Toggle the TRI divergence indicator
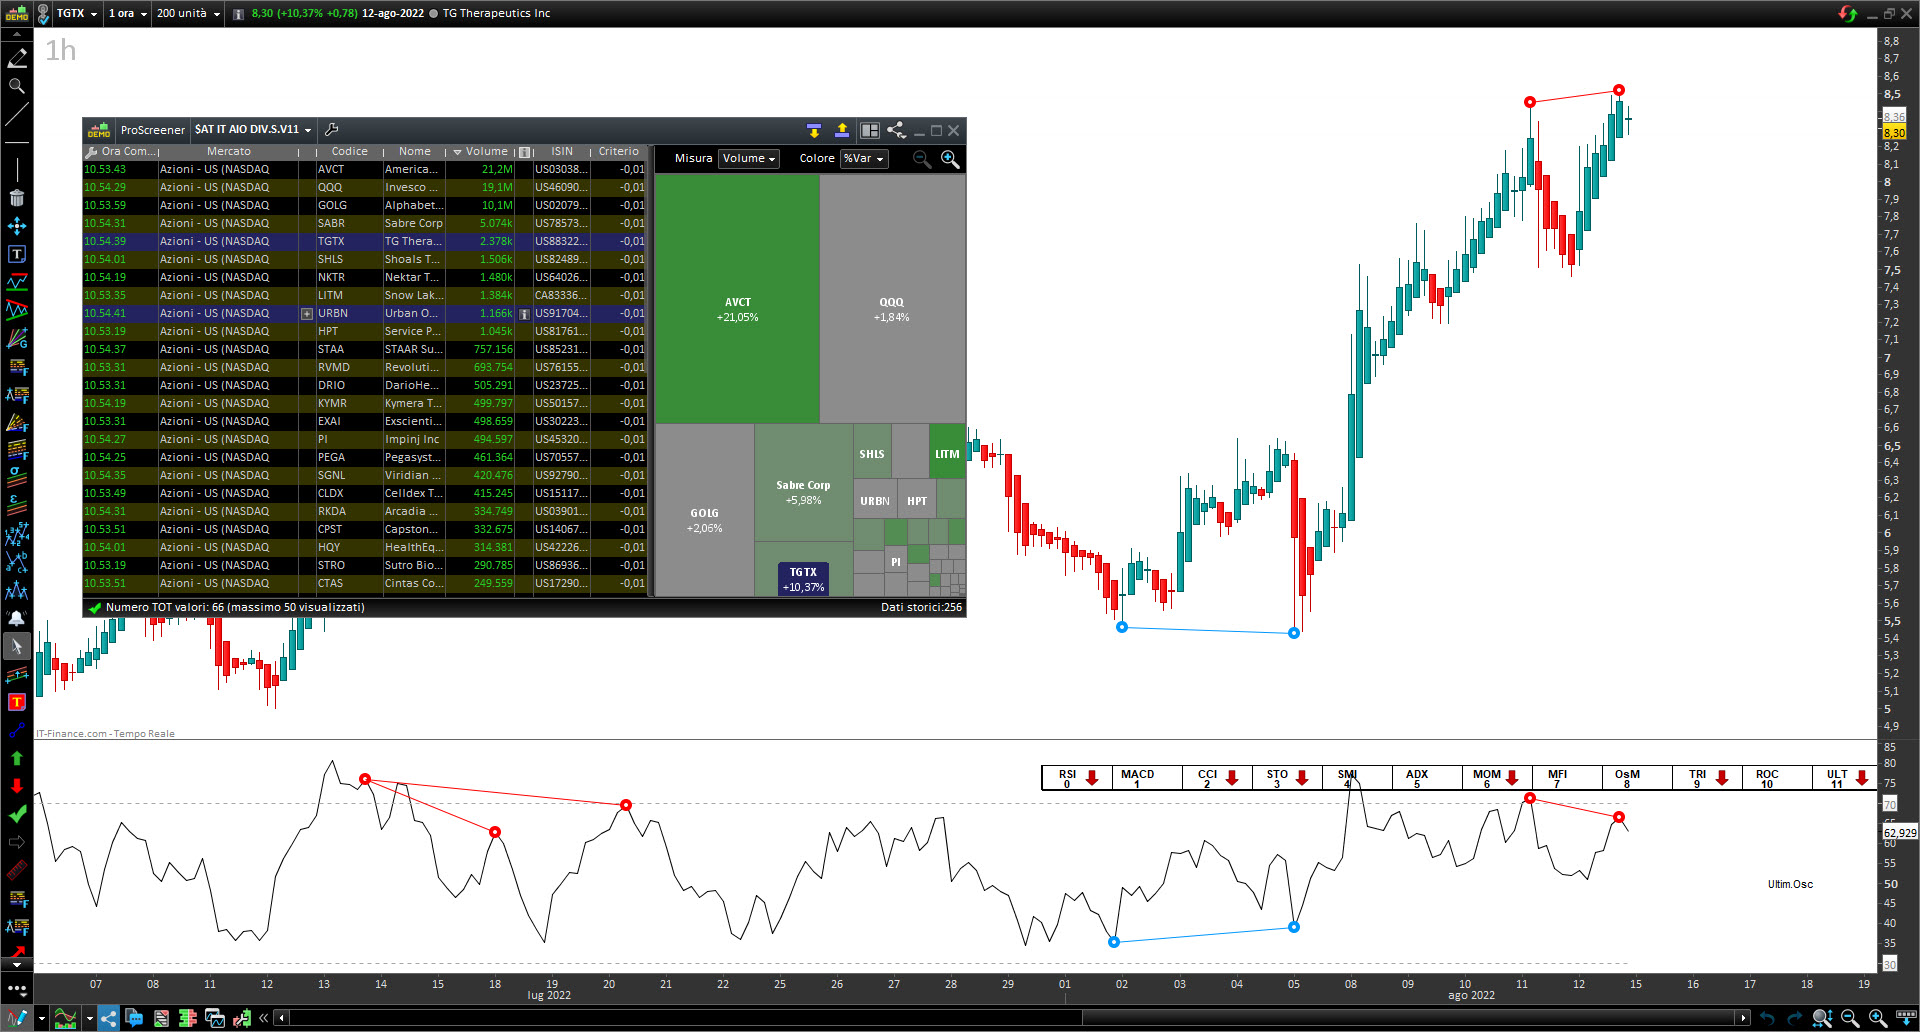This screenshot has height=1032, width=1920. pyautogui.click(x=1706, y=778)
